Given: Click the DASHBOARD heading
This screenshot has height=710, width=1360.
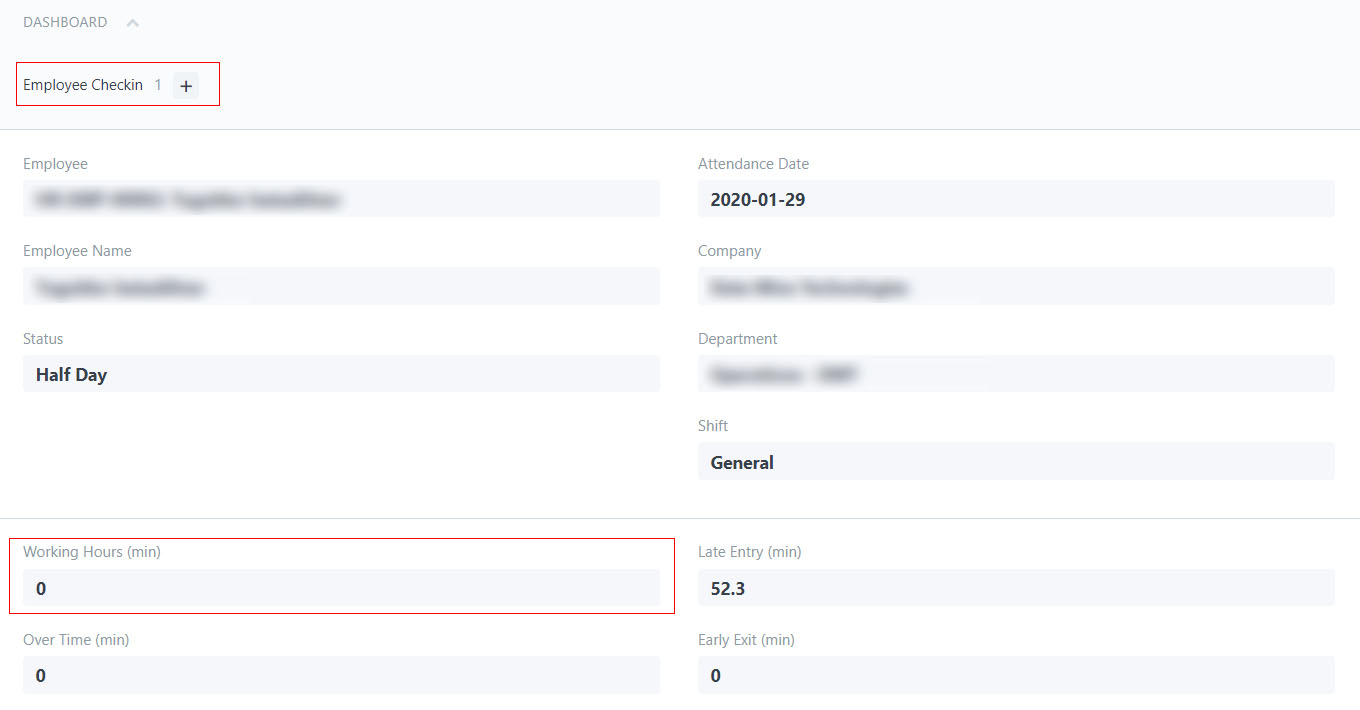Looking at the screenshot, I should point(65,21).
